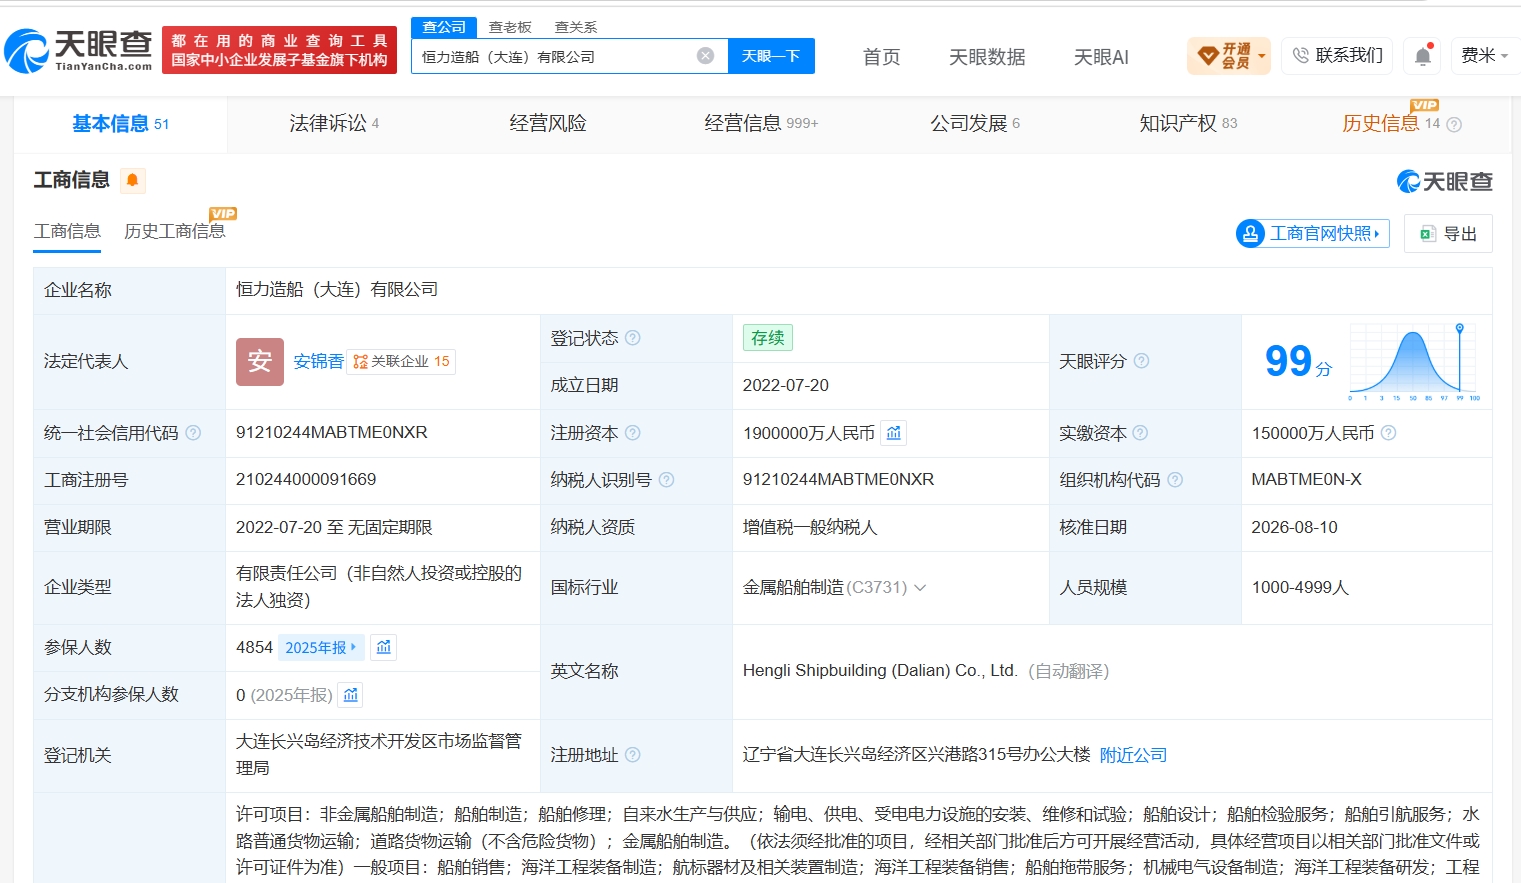
Task: View branch insured count chart icon
Action: (351, 695)
